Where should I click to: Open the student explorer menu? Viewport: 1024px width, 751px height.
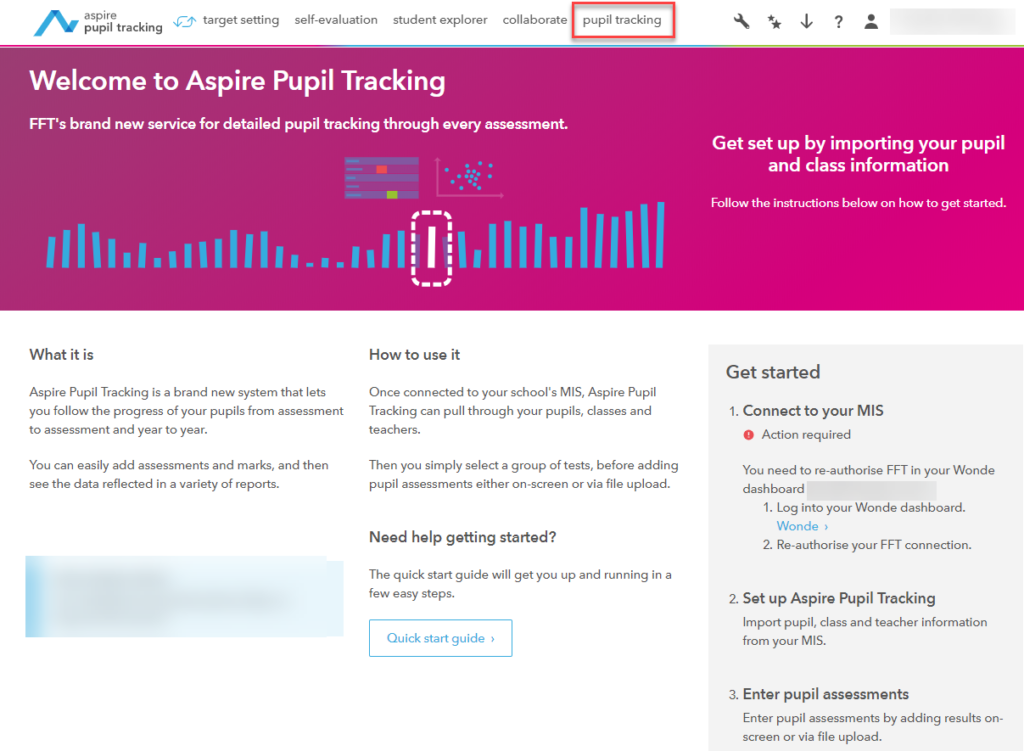coord(440,20)
